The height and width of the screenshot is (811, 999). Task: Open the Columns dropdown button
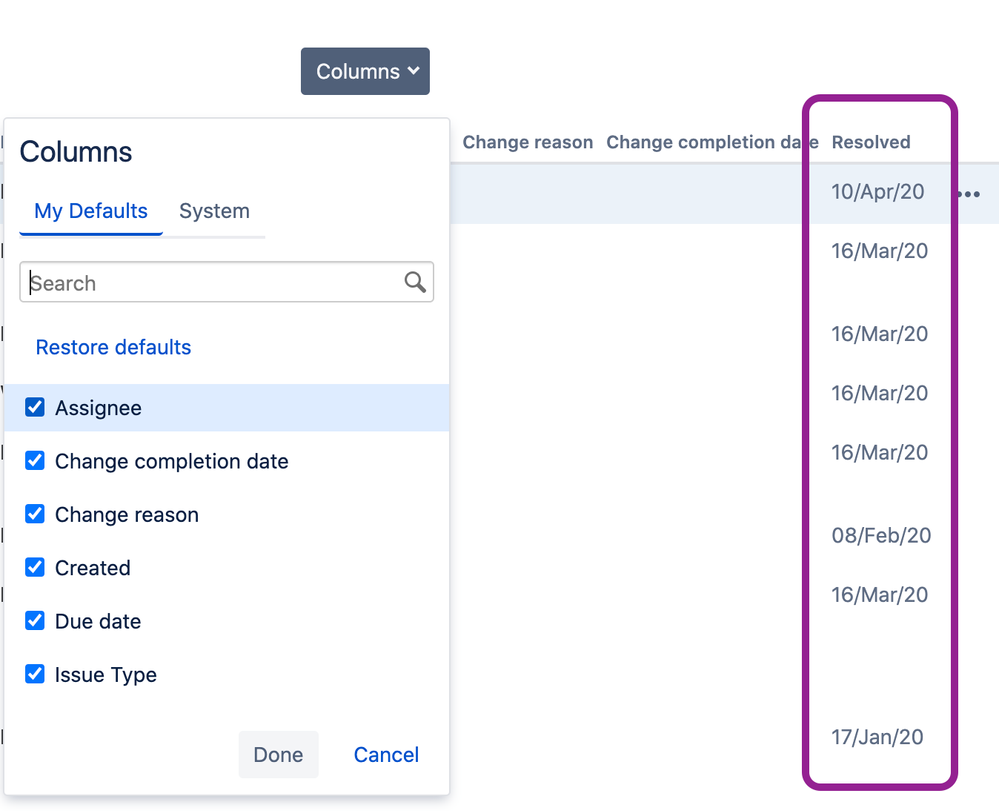click(365, 72)
